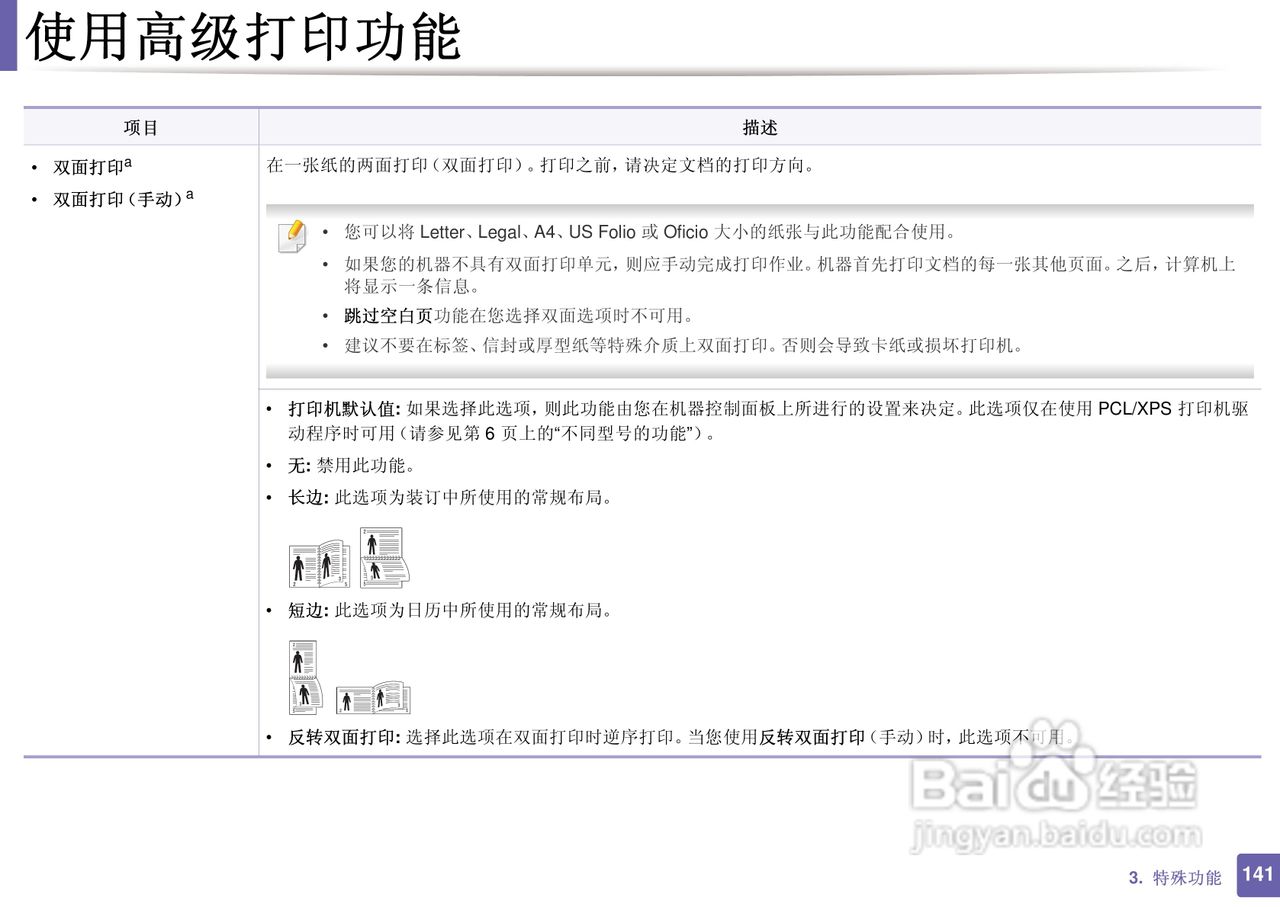This screenshot has height=907, width=1280.
Task: Click the page title 使用高级打印功能
Action: coord(244,37)
